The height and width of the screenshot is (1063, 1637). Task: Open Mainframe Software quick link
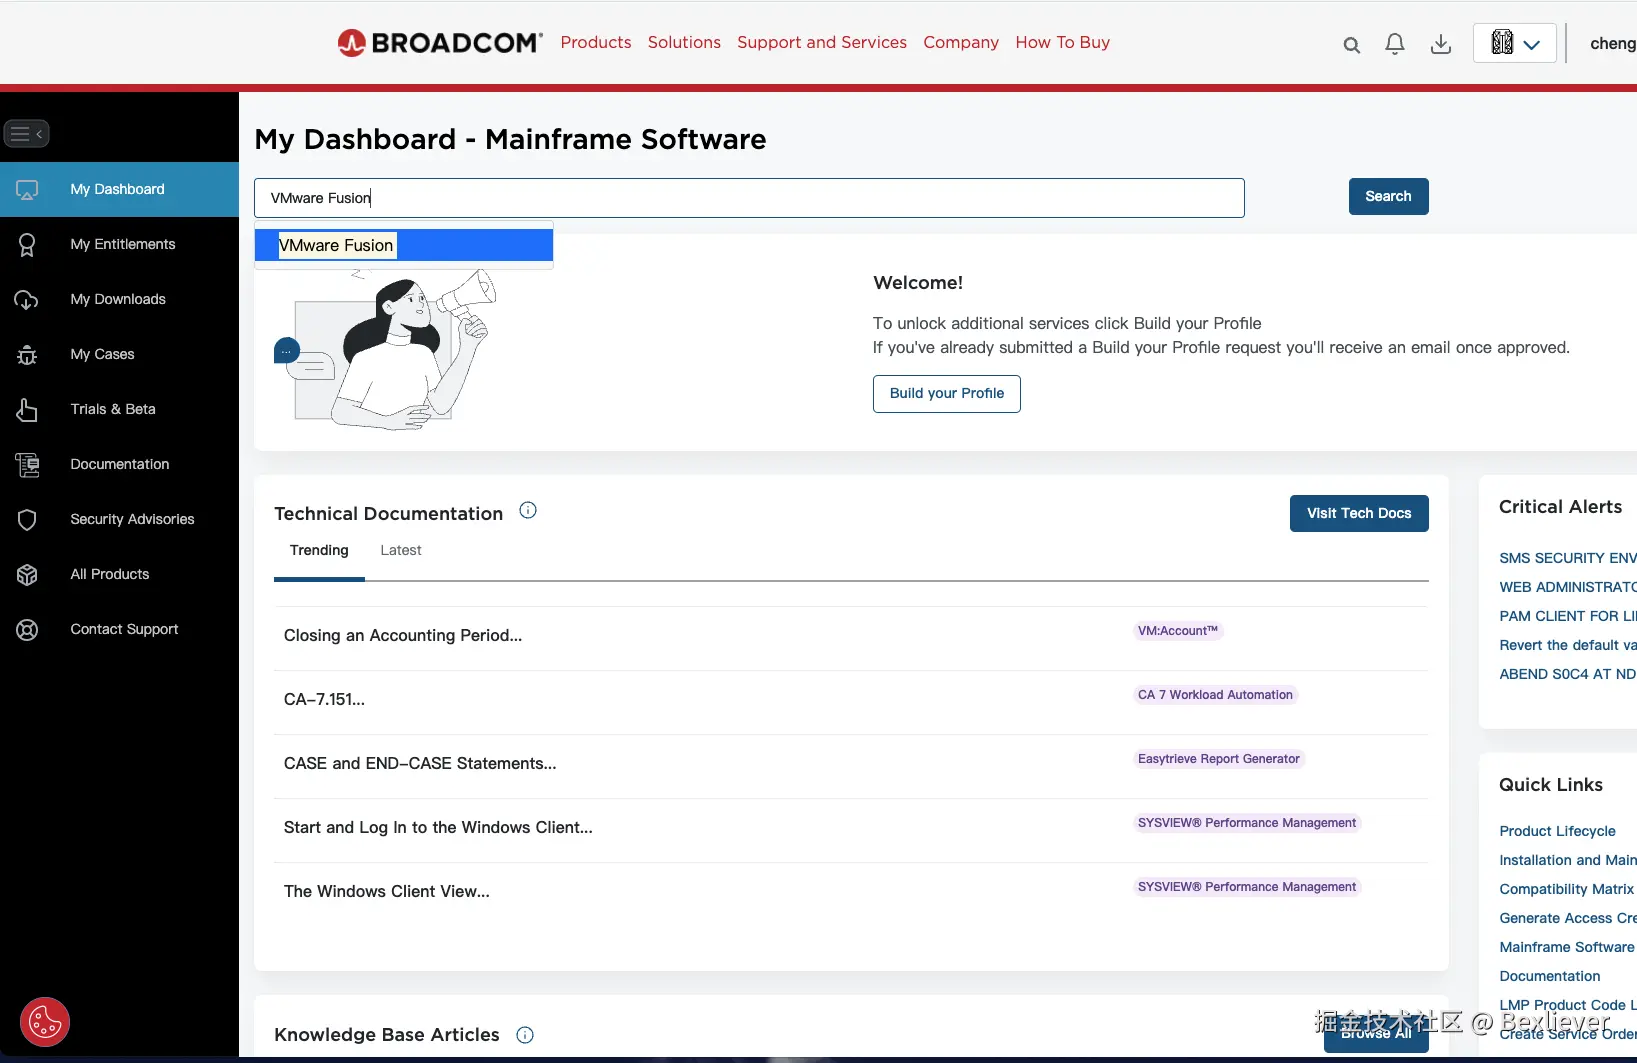tap(1567, 947)
